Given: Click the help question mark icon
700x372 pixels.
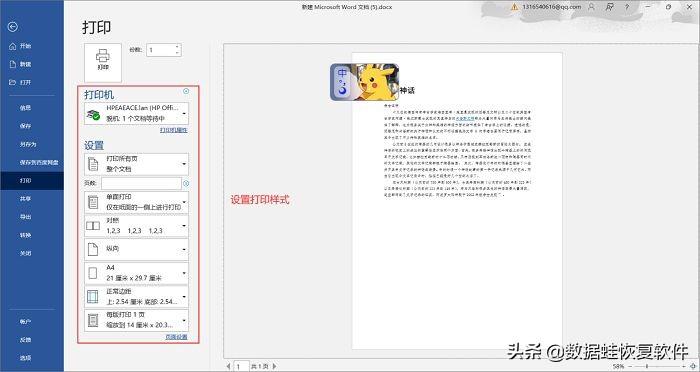Looking at the screenshot, I should (x=627, y=7).
